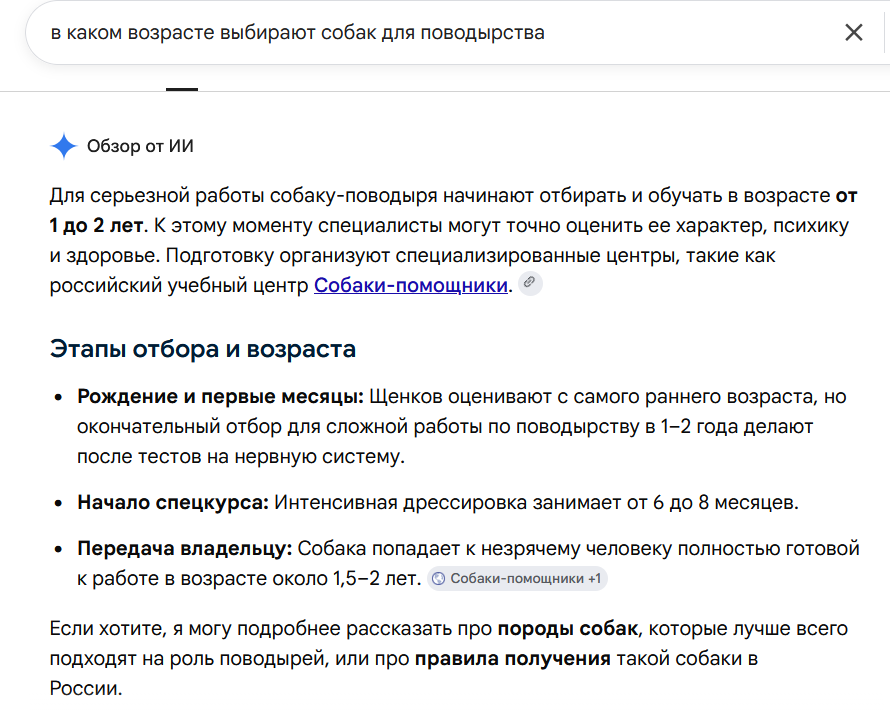This screenshot has width=890, height=710.
Task: Click the bold Начало спецкурса label
Action: point(173,502)
